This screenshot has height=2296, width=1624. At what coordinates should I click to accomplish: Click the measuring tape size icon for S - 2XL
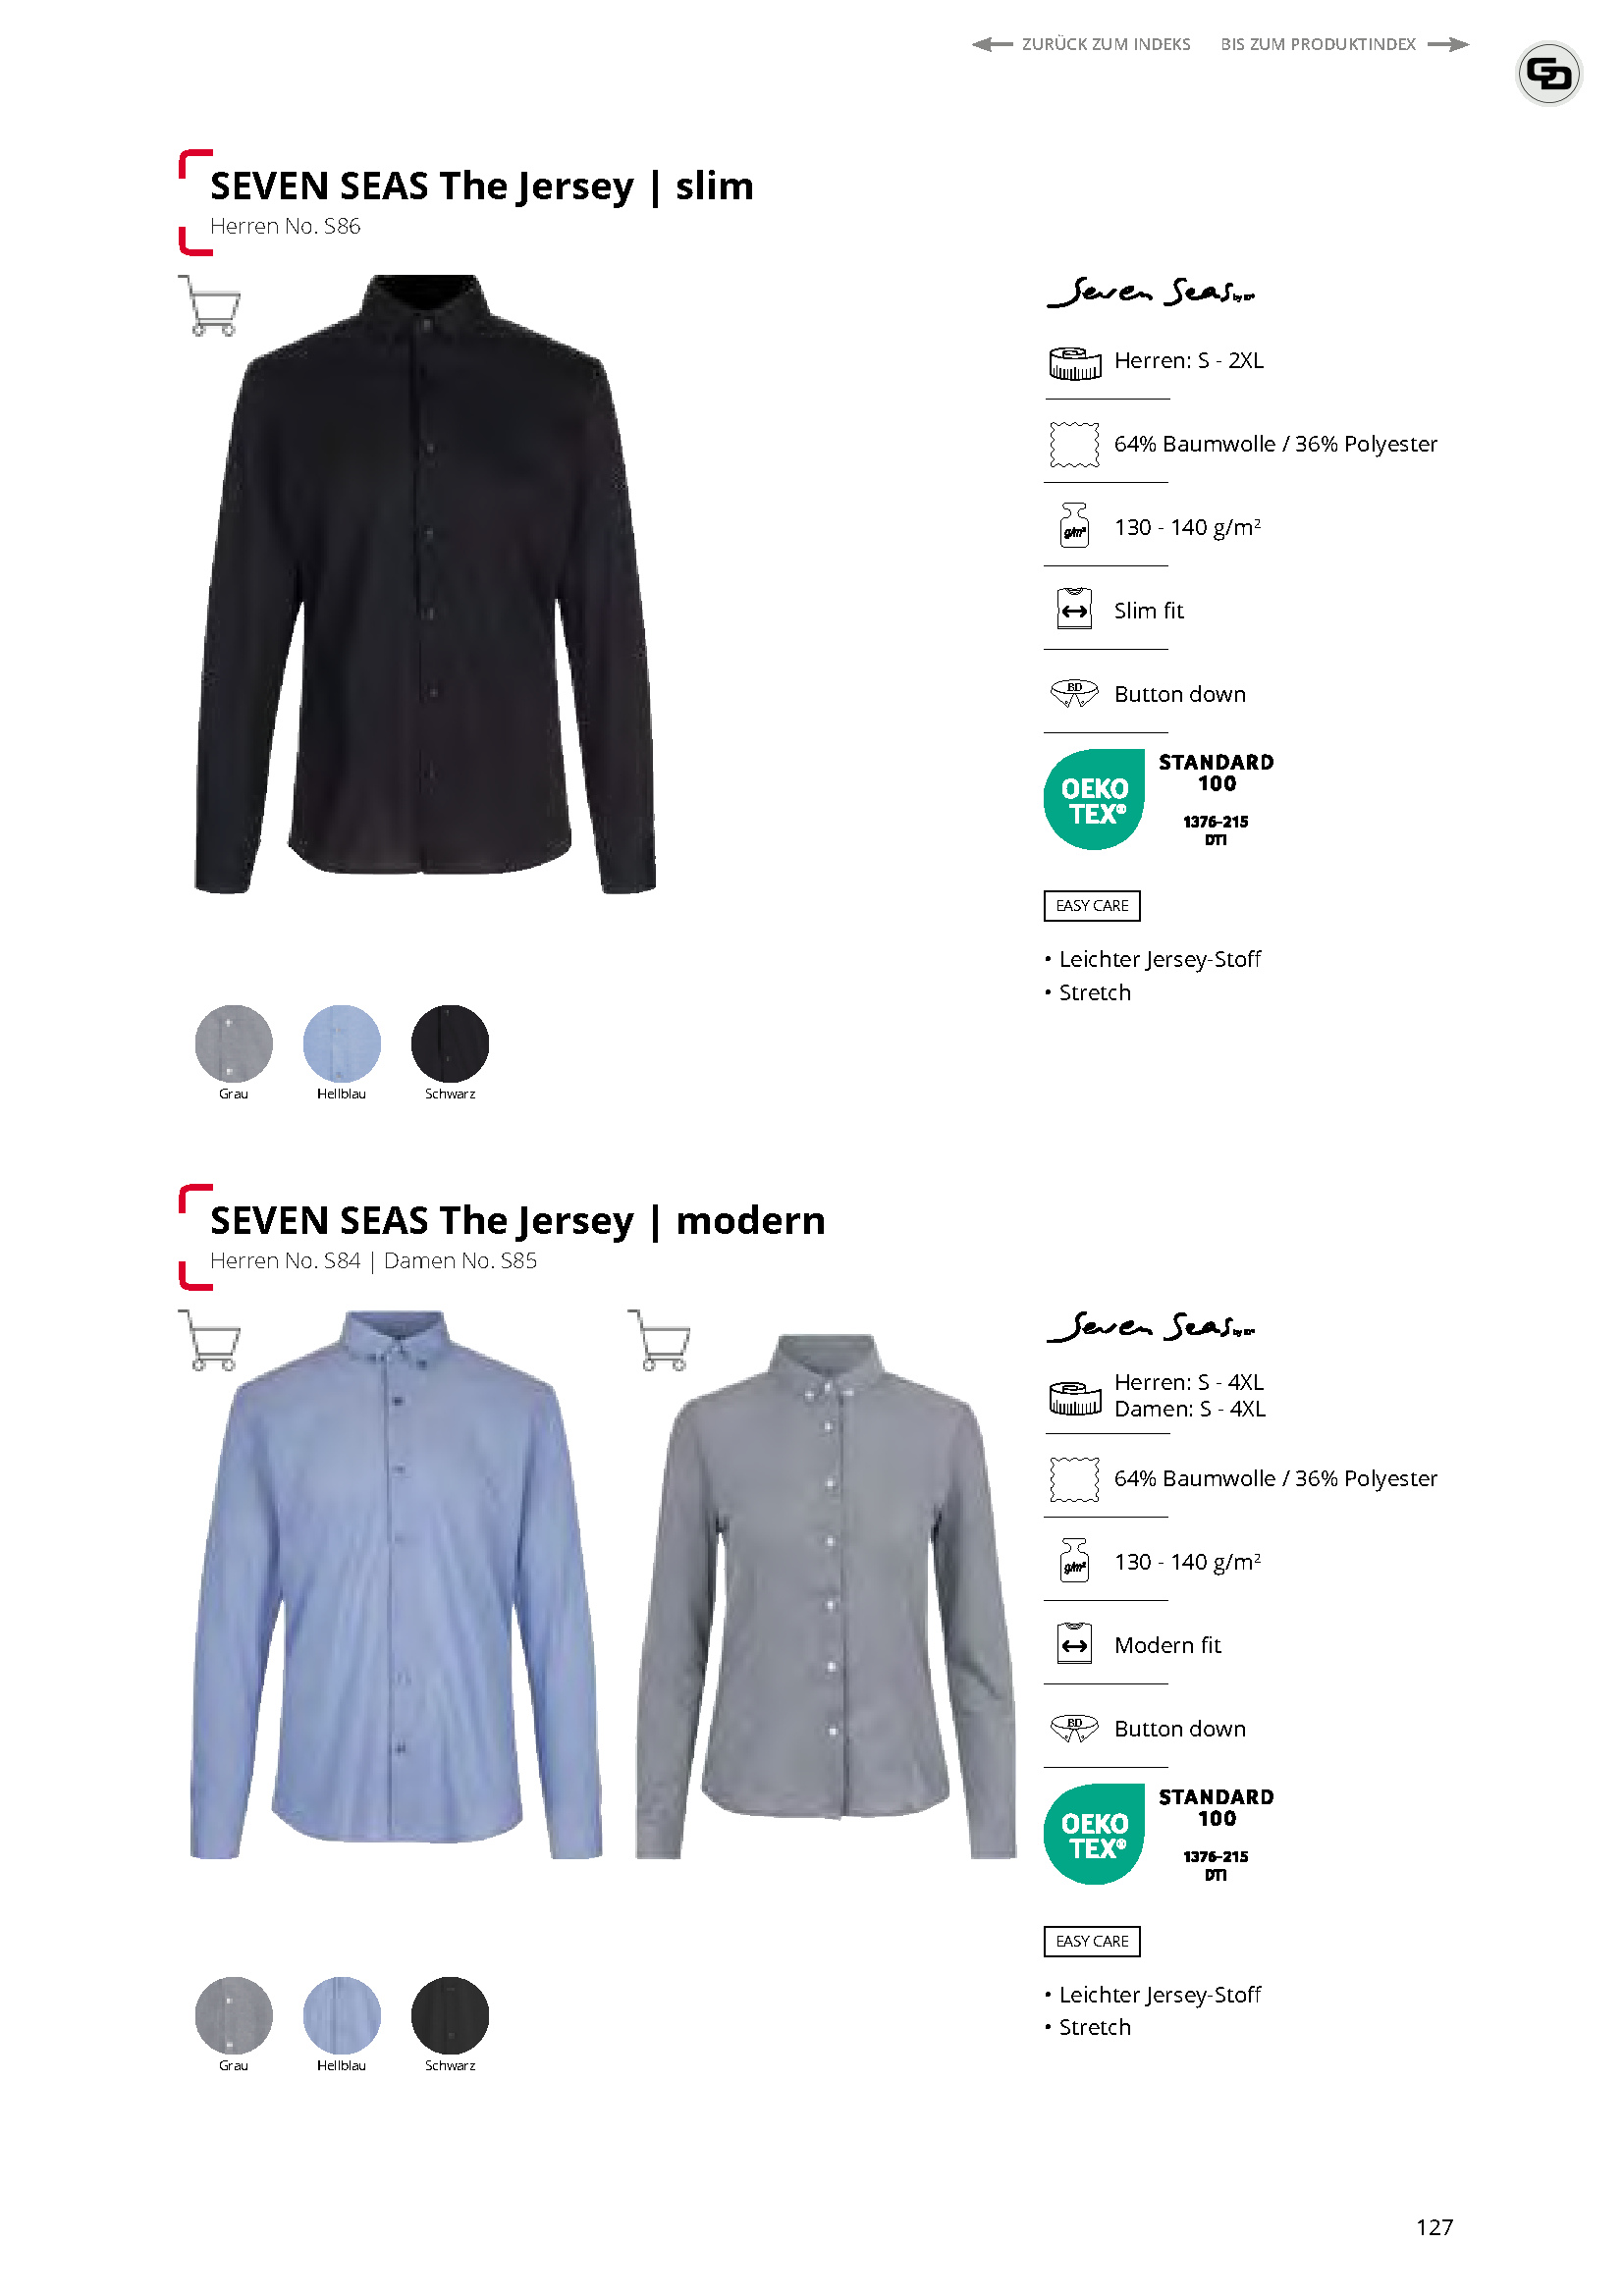pyautogui.click(x=1075, y=363)
